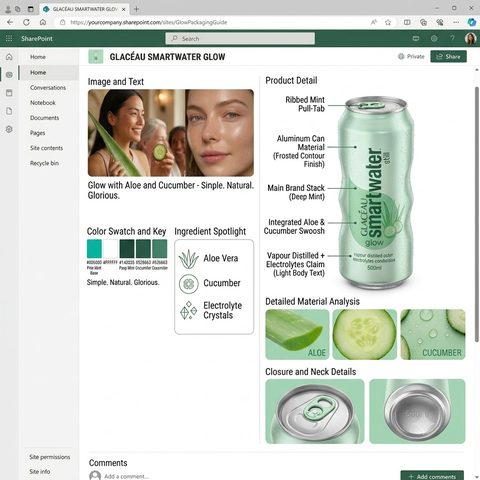Viewport: 480px width, 480px height.
Task: Click the browser home icon
Action: [43, 22]
